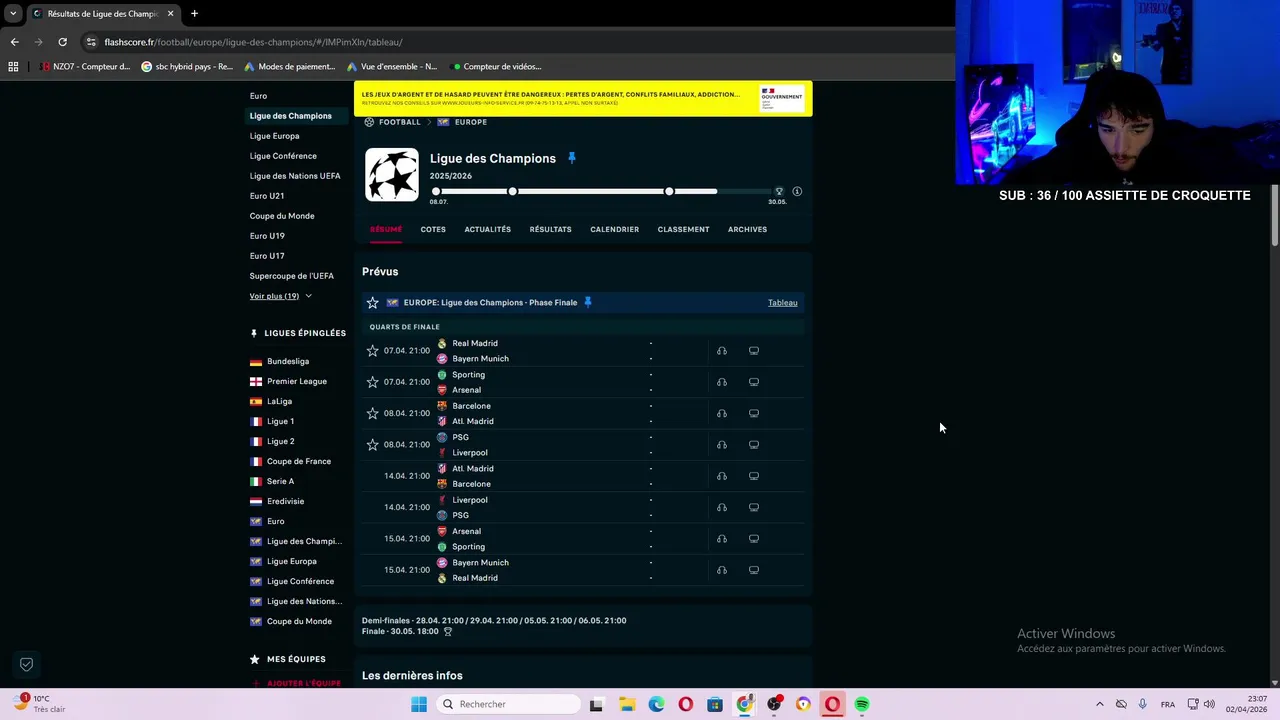The height and width of the screenshot is (720, 1280).
Task: Switch to the Cotes tab
Action: coord(433,229)
